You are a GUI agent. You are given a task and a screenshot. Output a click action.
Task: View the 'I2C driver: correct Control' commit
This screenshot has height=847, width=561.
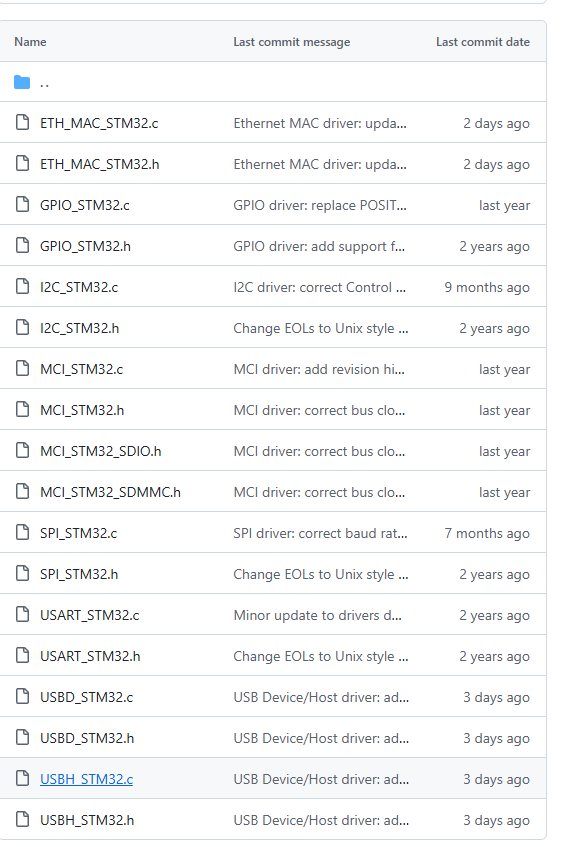320,287
